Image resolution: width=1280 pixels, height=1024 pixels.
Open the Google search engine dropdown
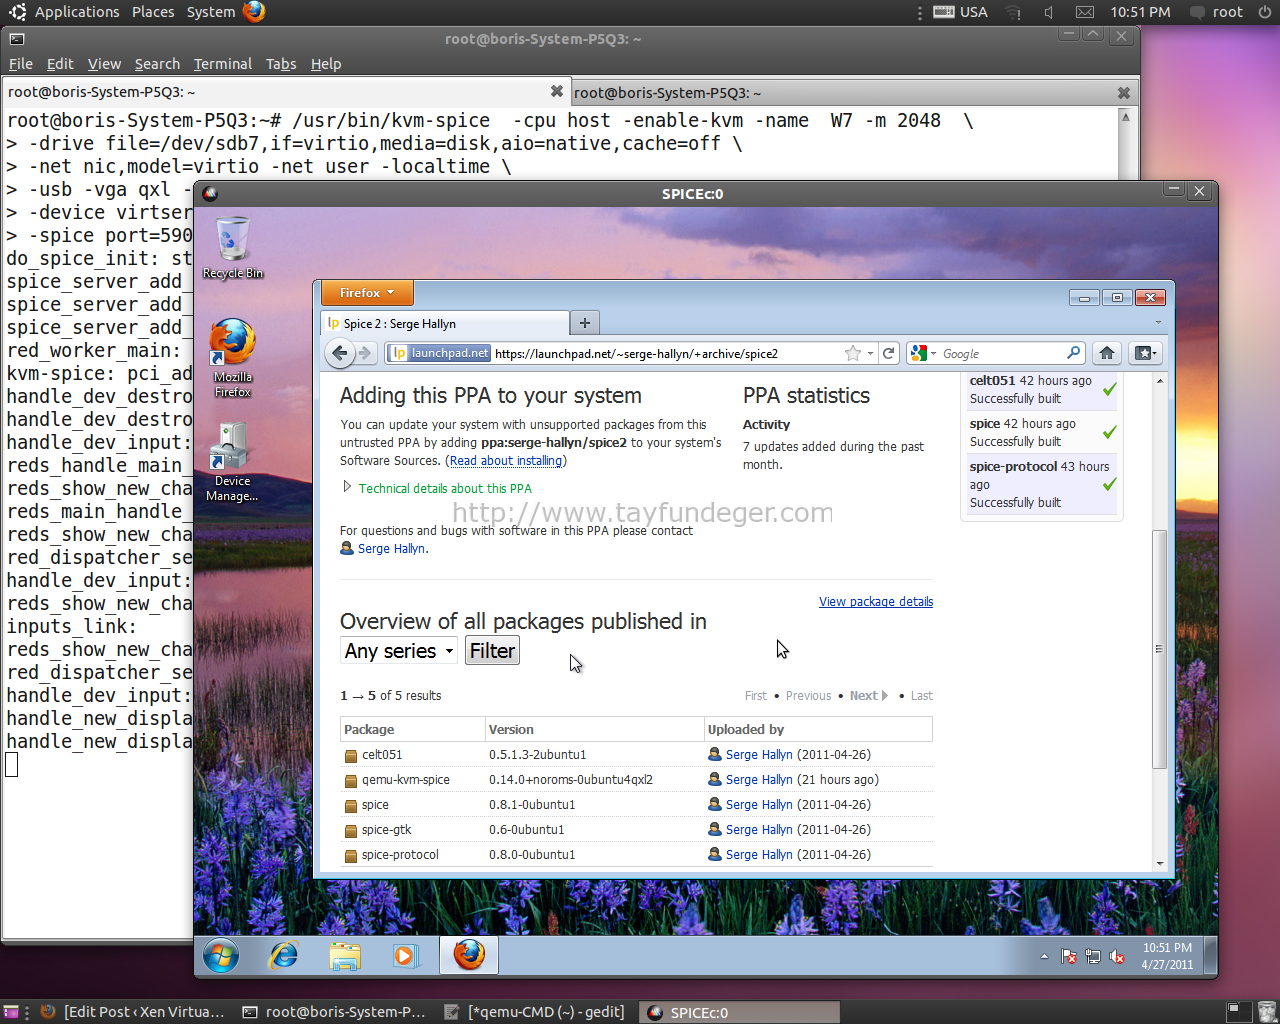pos(923,353)
